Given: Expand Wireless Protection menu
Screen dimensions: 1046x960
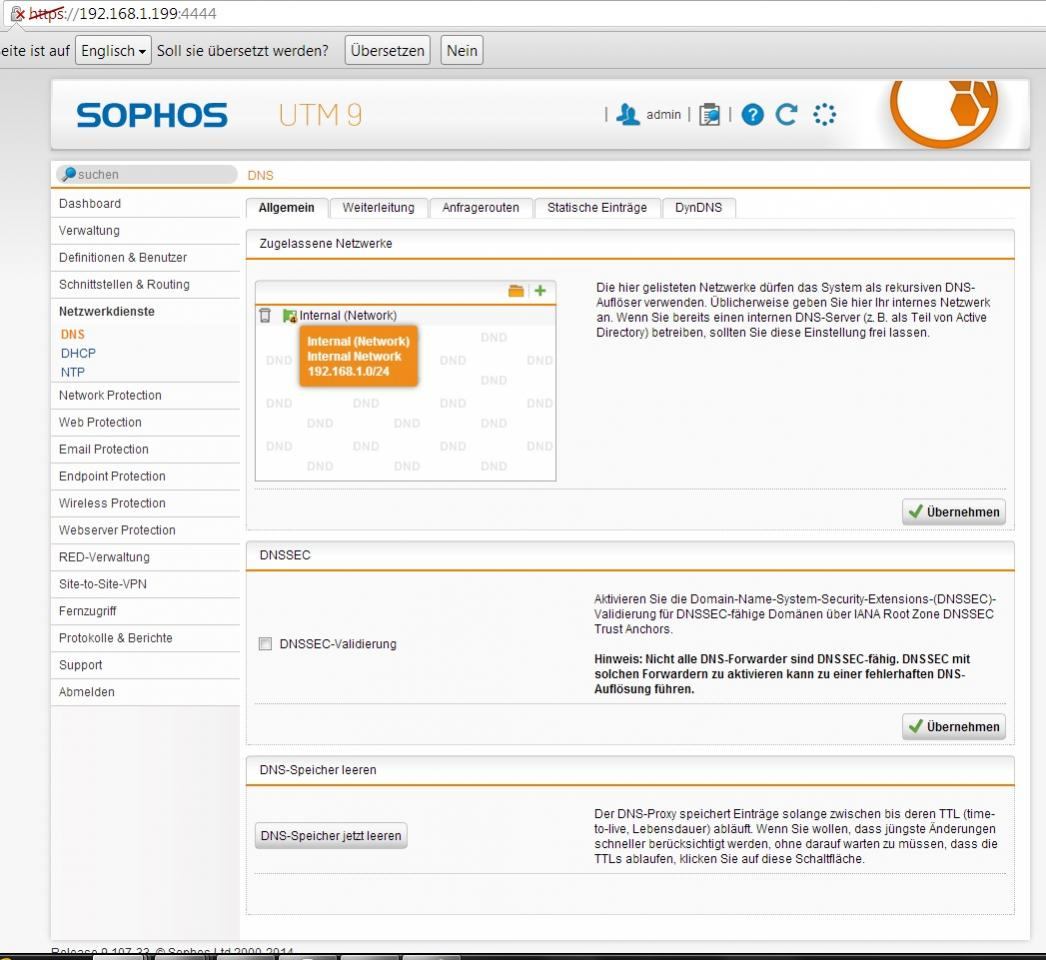Looking at the screenshot, I should tap(145, 503).
